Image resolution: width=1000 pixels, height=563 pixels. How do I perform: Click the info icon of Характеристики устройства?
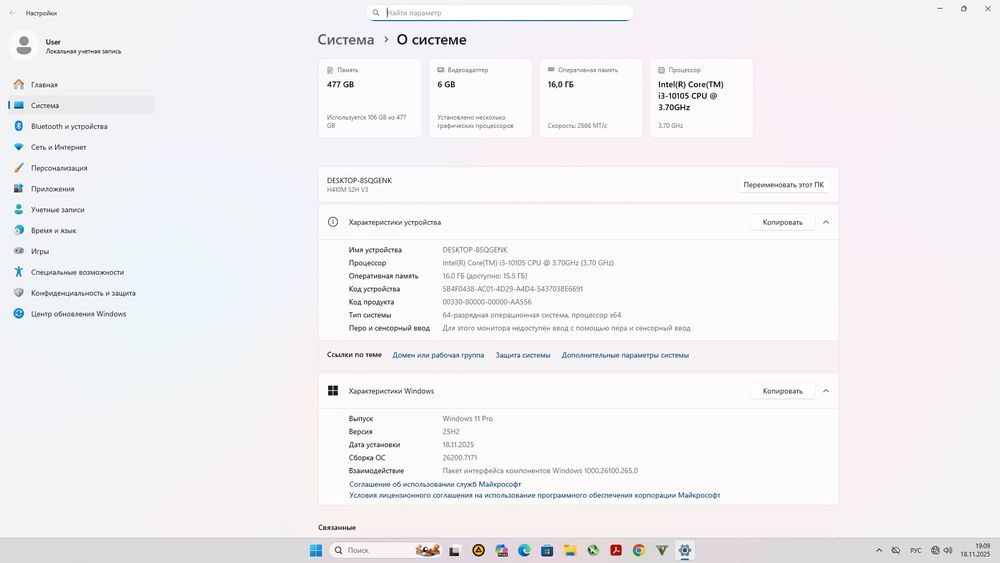click(333, 222)
